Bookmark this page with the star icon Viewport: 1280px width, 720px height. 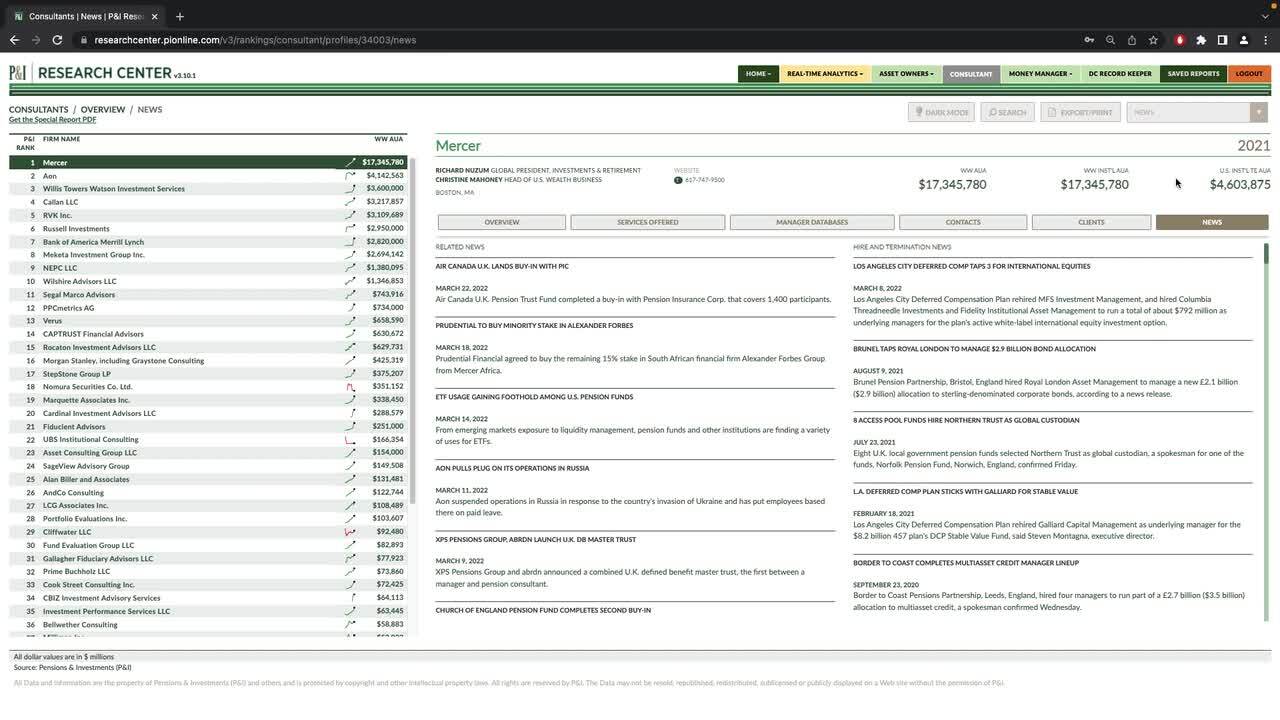1153,40
